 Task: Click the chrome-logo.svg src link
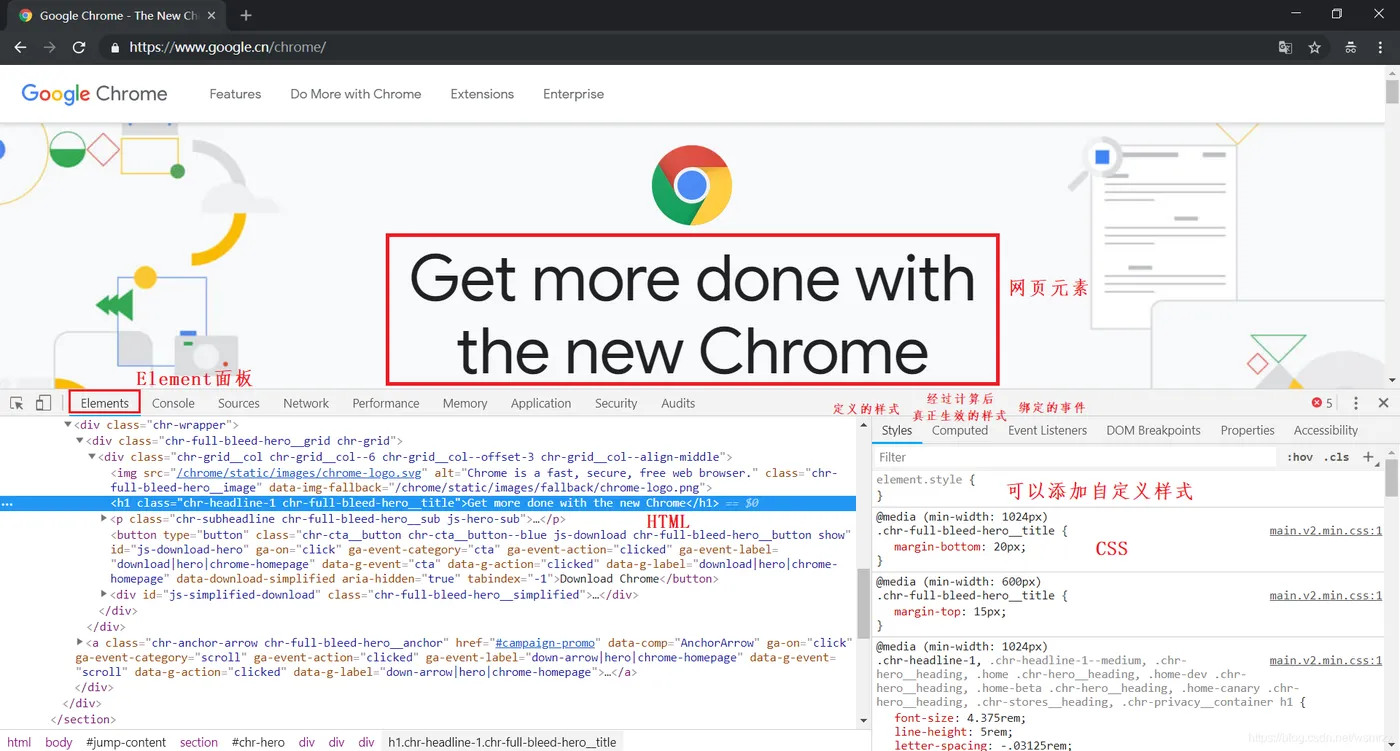pyautogui.click(x=299, y=473)
